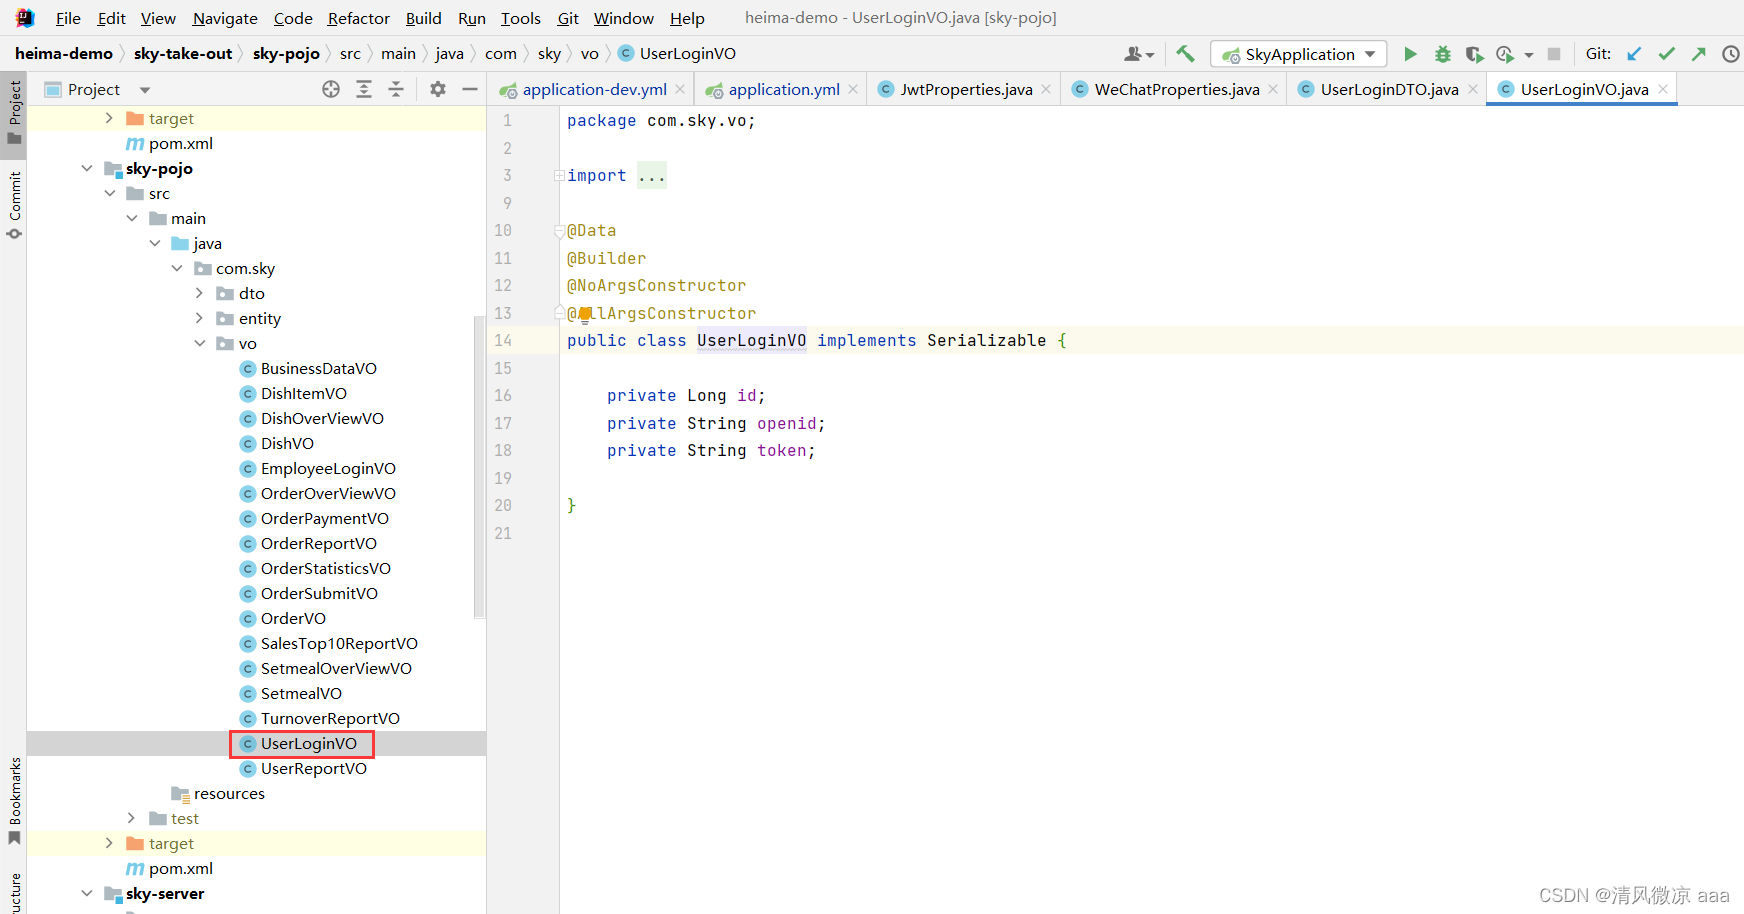The width and height of the screenshot is (1744, 914).
Task: Close the JwtProperties.java tab
Action: pyautogui.click(x=1046, y=89)
